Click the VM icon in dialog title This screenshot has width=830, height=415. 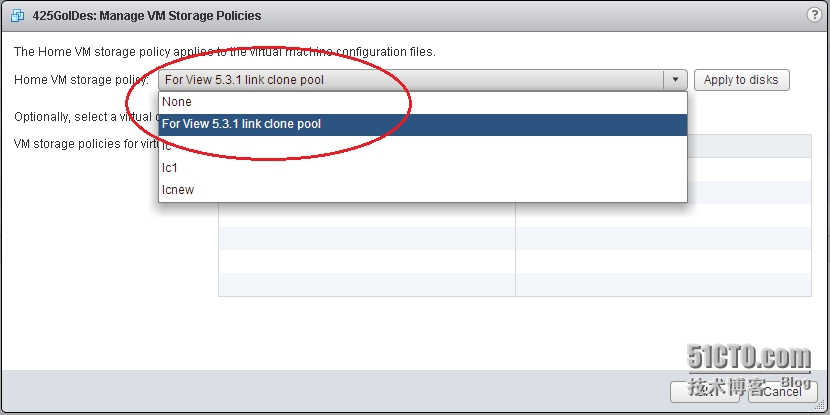point(17,16)
